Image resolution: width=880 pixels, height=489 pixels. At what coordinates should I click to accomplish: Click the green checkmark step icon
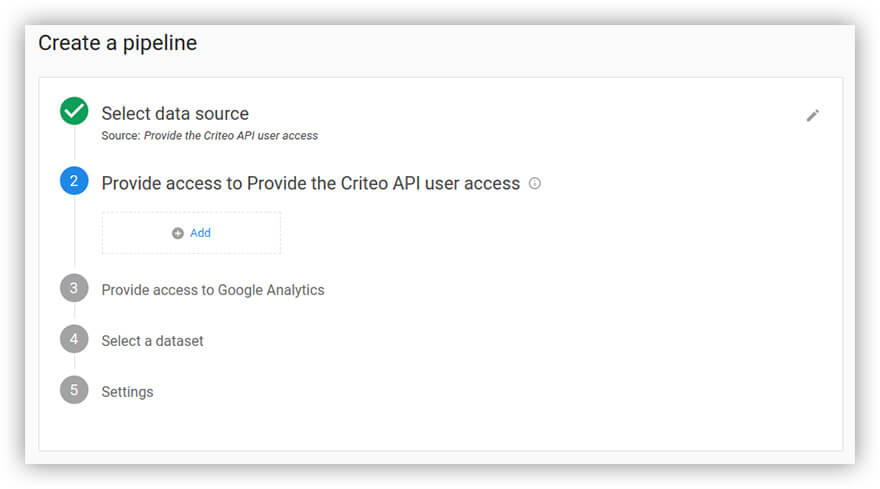click(74, 111)
